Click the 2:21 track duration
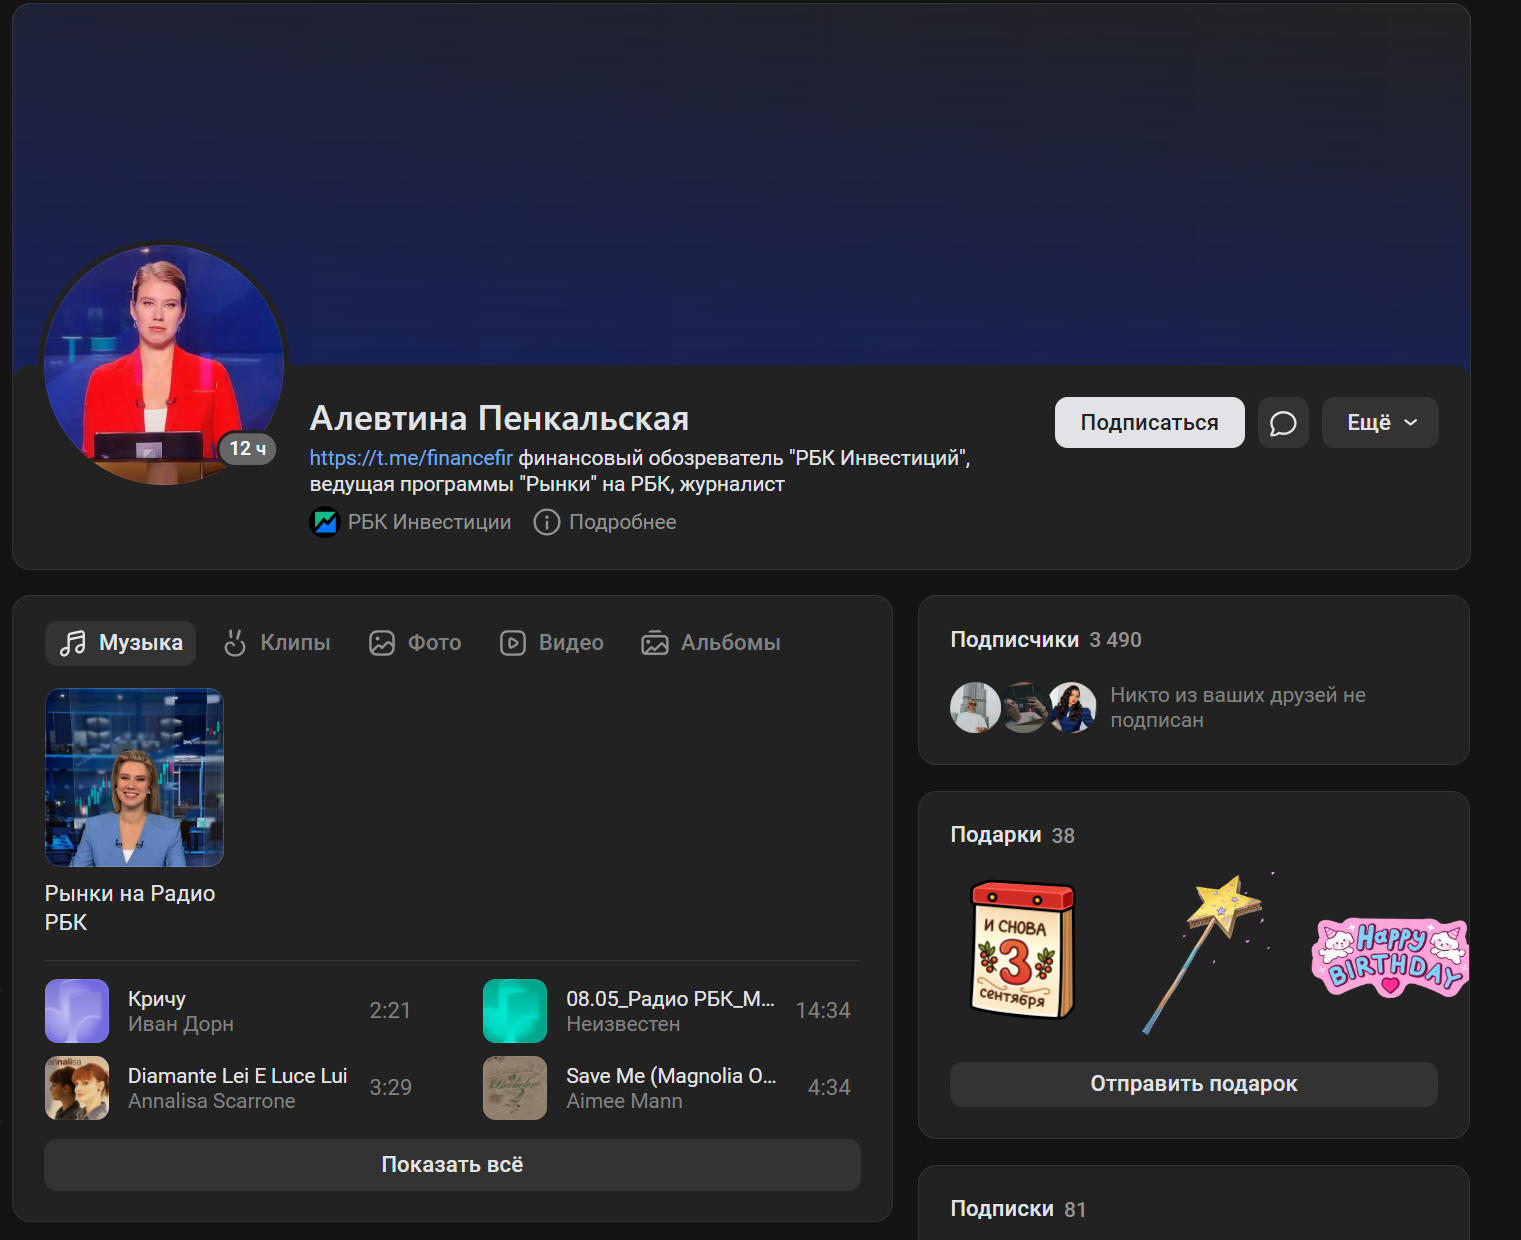This screenshot has height=1240, width=1521. pos(390,1011)
